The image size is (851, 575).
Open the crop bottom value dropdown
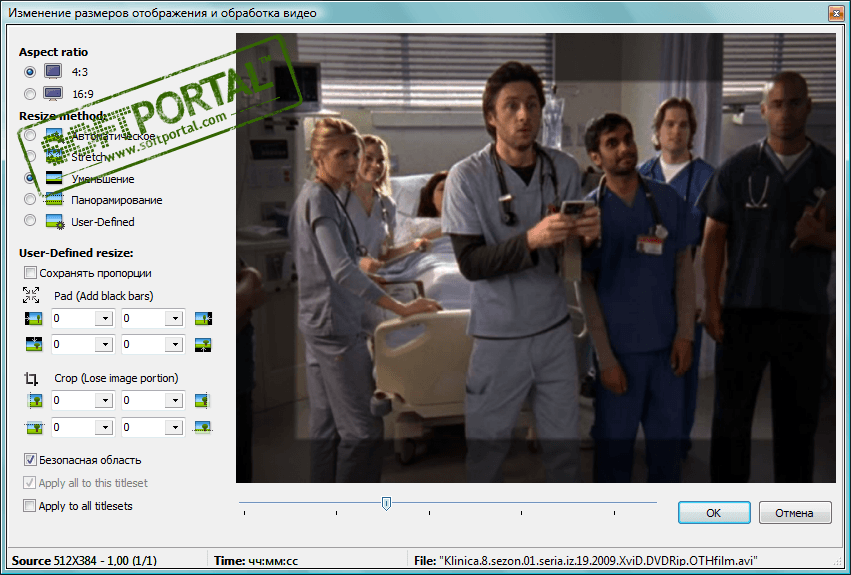click(174, 427)
